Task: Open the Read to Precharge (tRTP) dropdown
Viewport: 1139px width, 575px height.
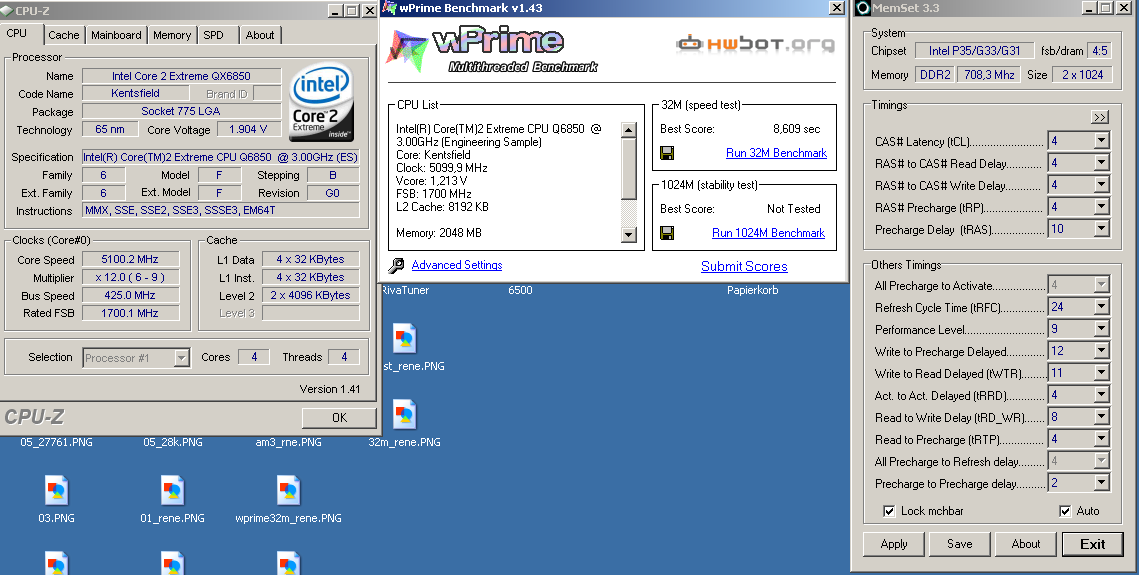Action: pyautogui.click(x=1101, y=439)
